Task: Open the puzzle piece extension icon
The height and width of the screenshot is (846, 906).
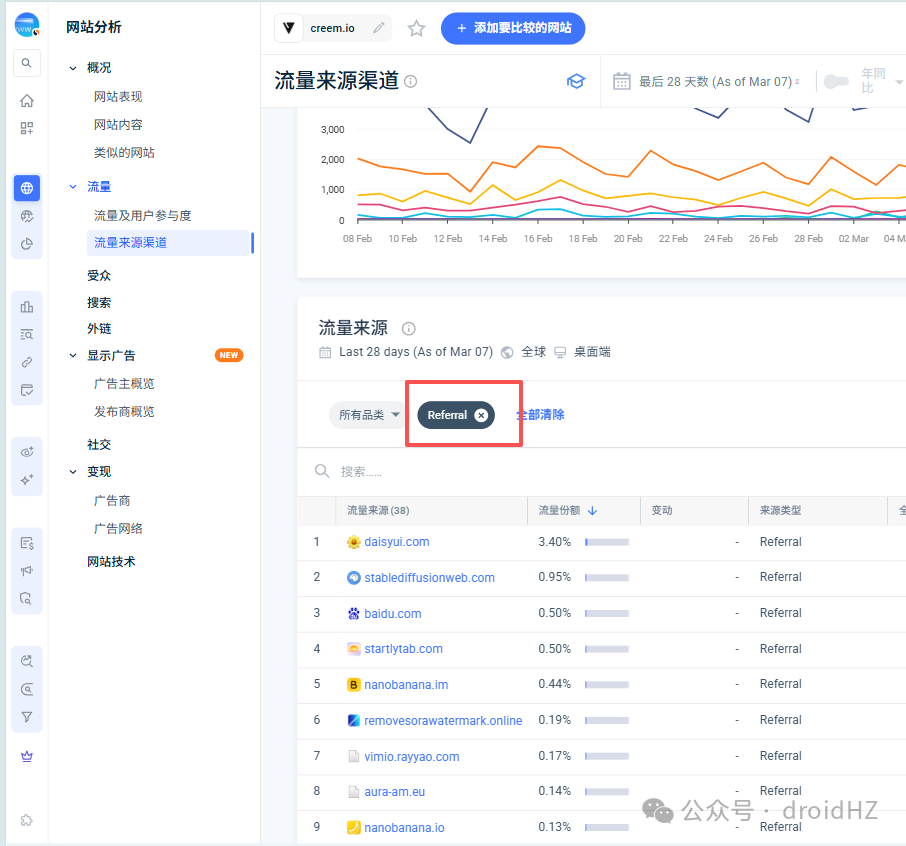Action: (x=27, y=820)
